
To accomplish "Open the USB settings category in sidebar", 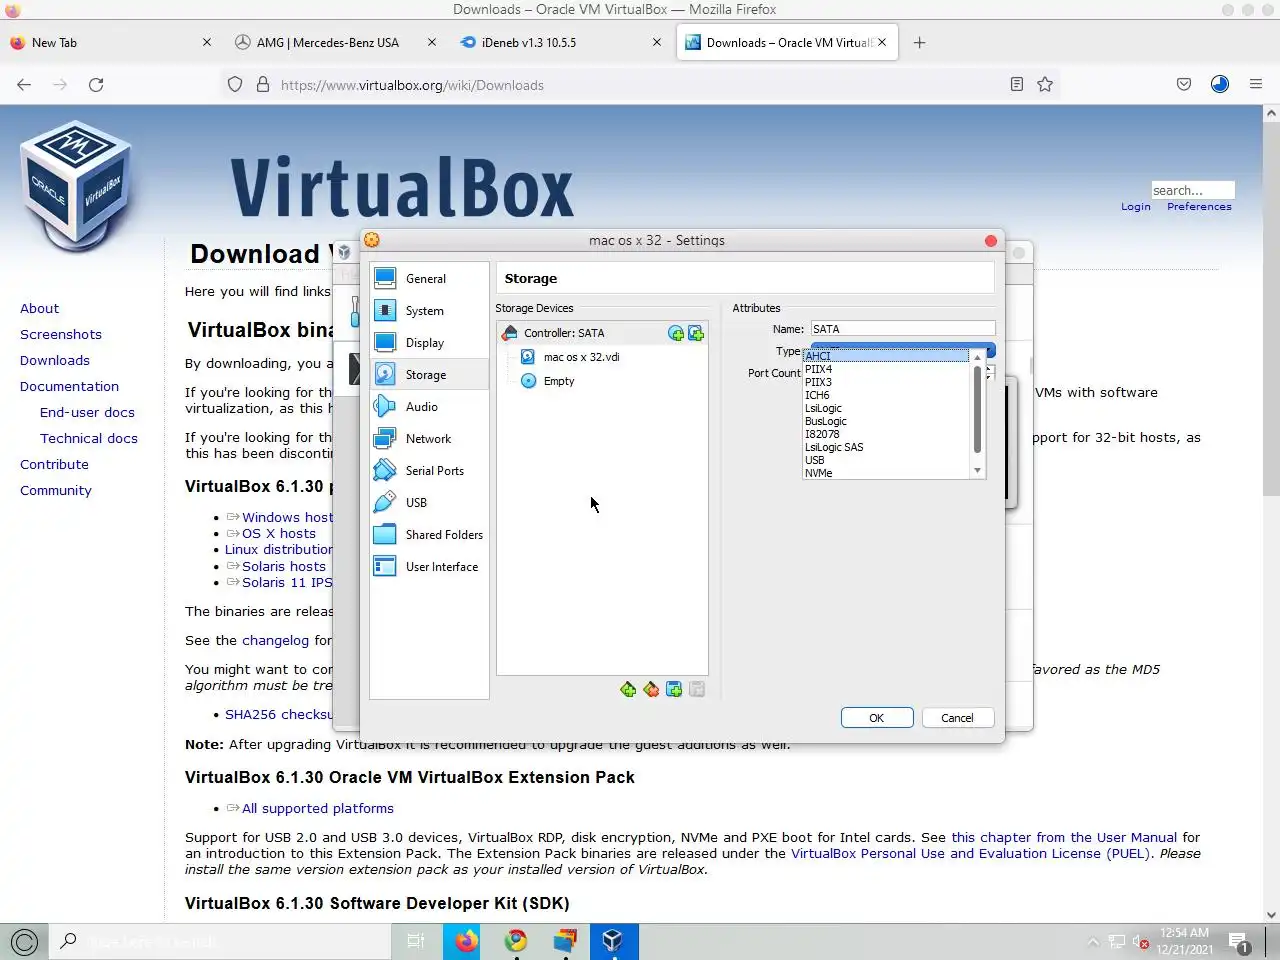I will [429, 503].
